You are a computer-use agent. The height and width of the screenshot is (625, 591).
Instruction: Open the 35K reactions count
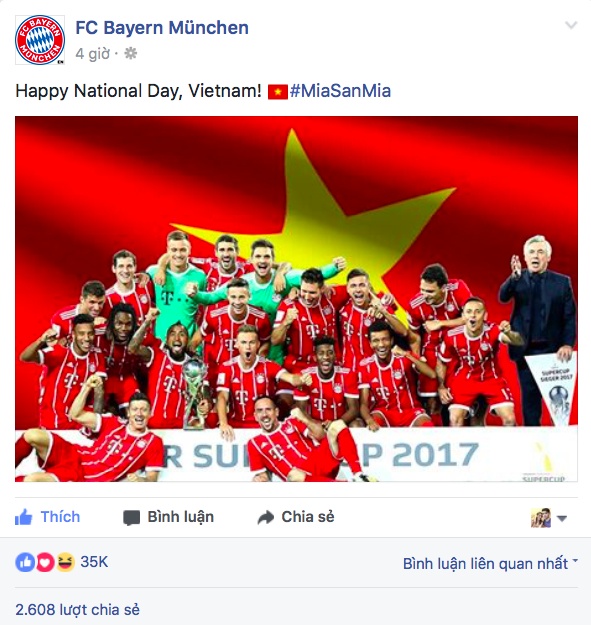(x=94, y=562)
